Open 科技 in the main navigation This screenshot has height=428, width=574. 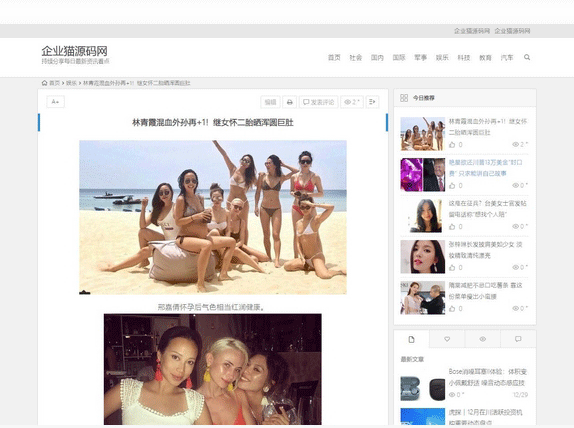[x=463, y=57]
